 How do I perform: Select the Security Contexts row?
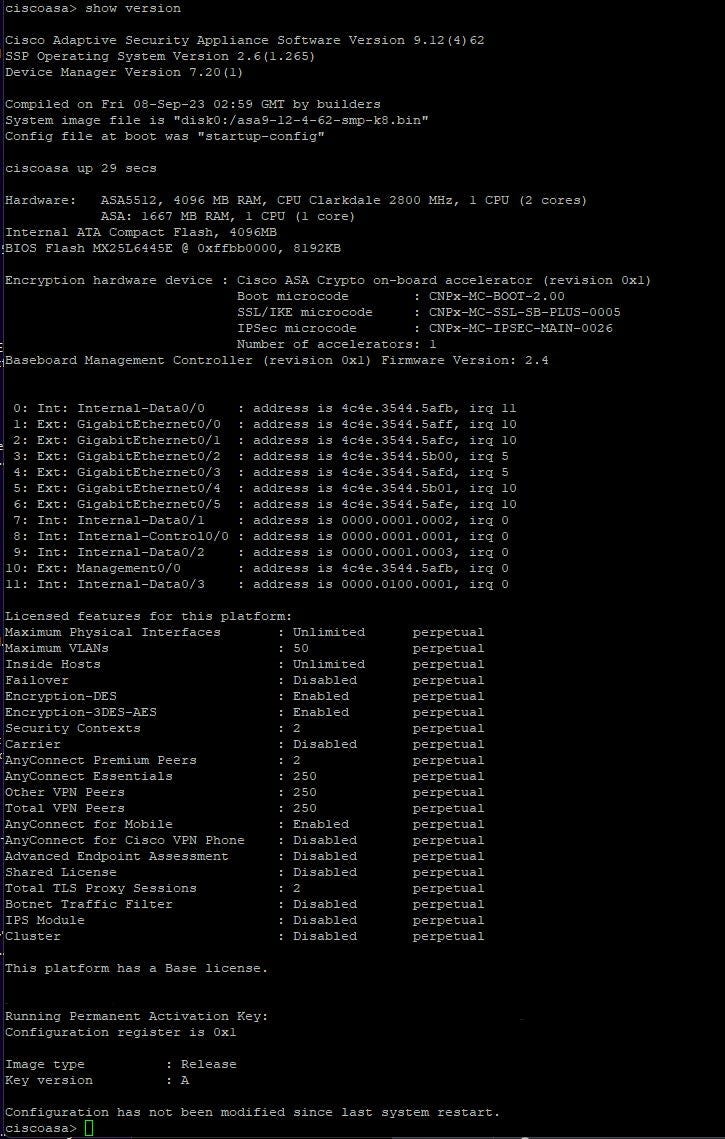click(x=245, y=728)
